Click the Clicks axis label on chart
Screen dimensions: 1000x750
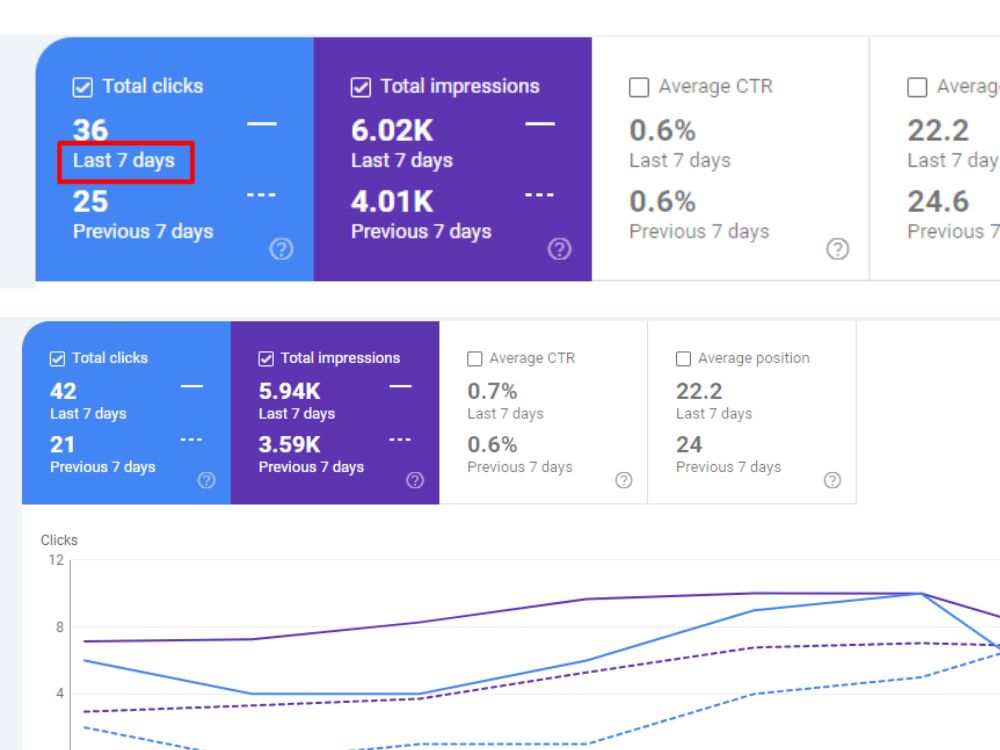click(x=59, y=540)
